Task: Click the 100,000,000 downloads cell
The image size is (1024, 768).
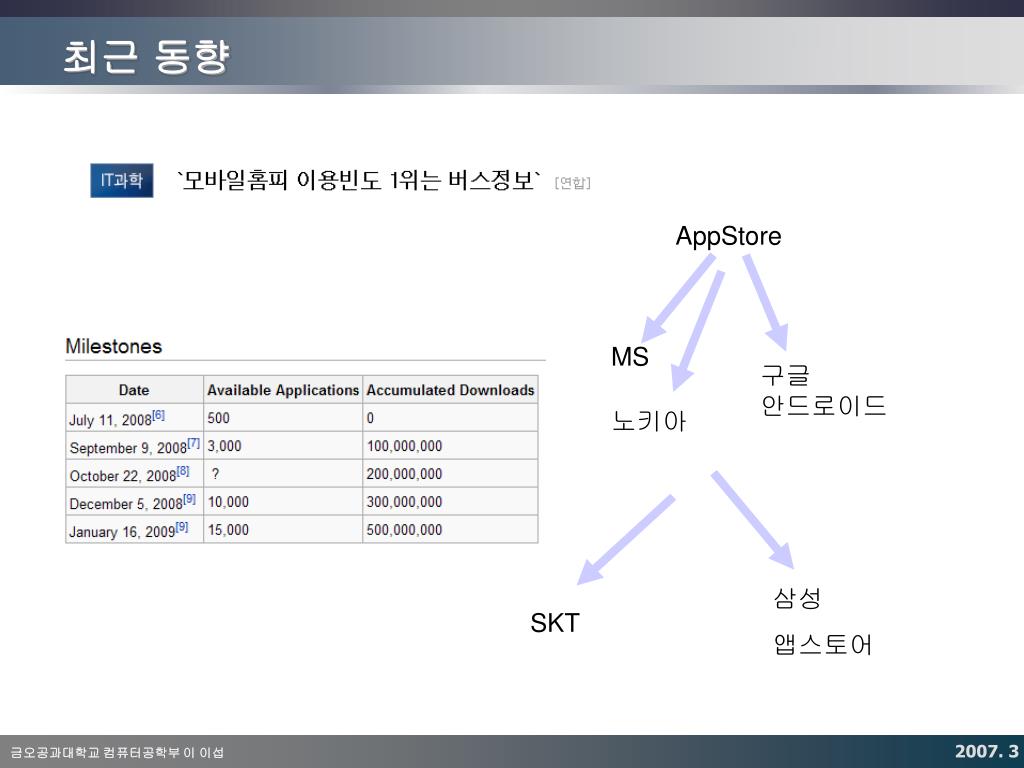Action: (x=450, y=446)
